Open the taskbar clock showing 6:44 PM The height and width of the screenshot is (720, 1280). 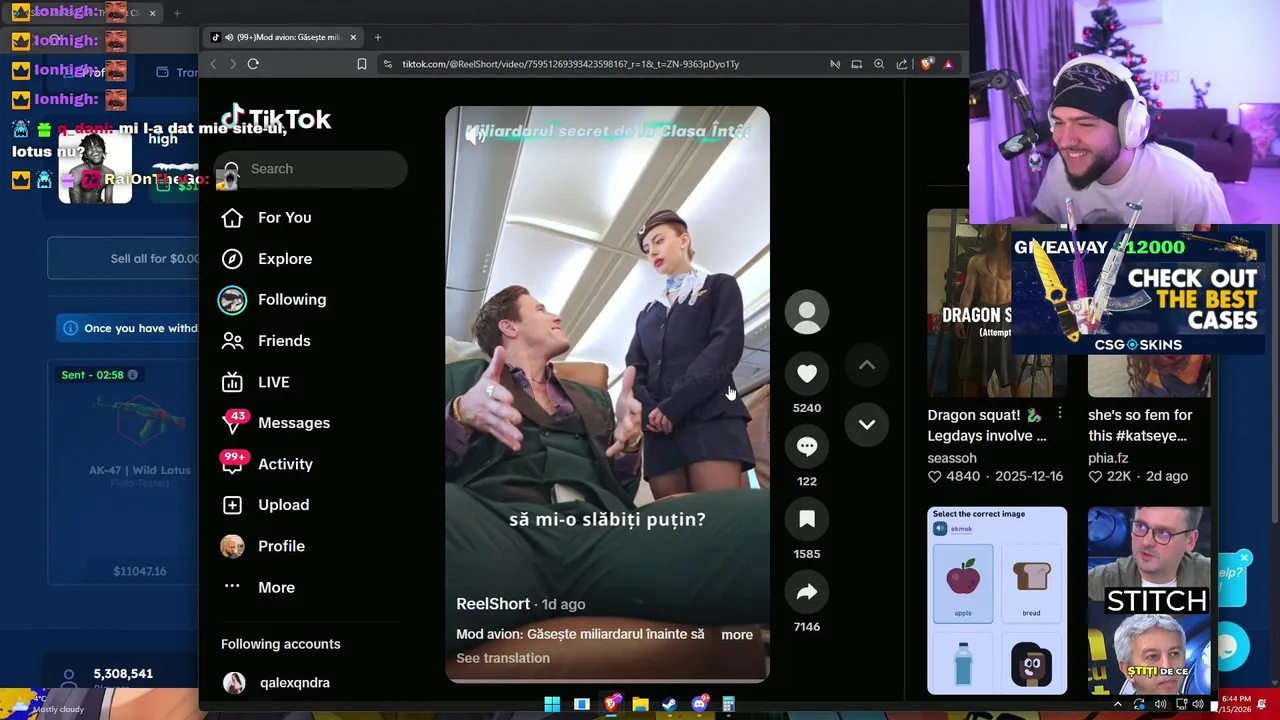point(1234,704)
